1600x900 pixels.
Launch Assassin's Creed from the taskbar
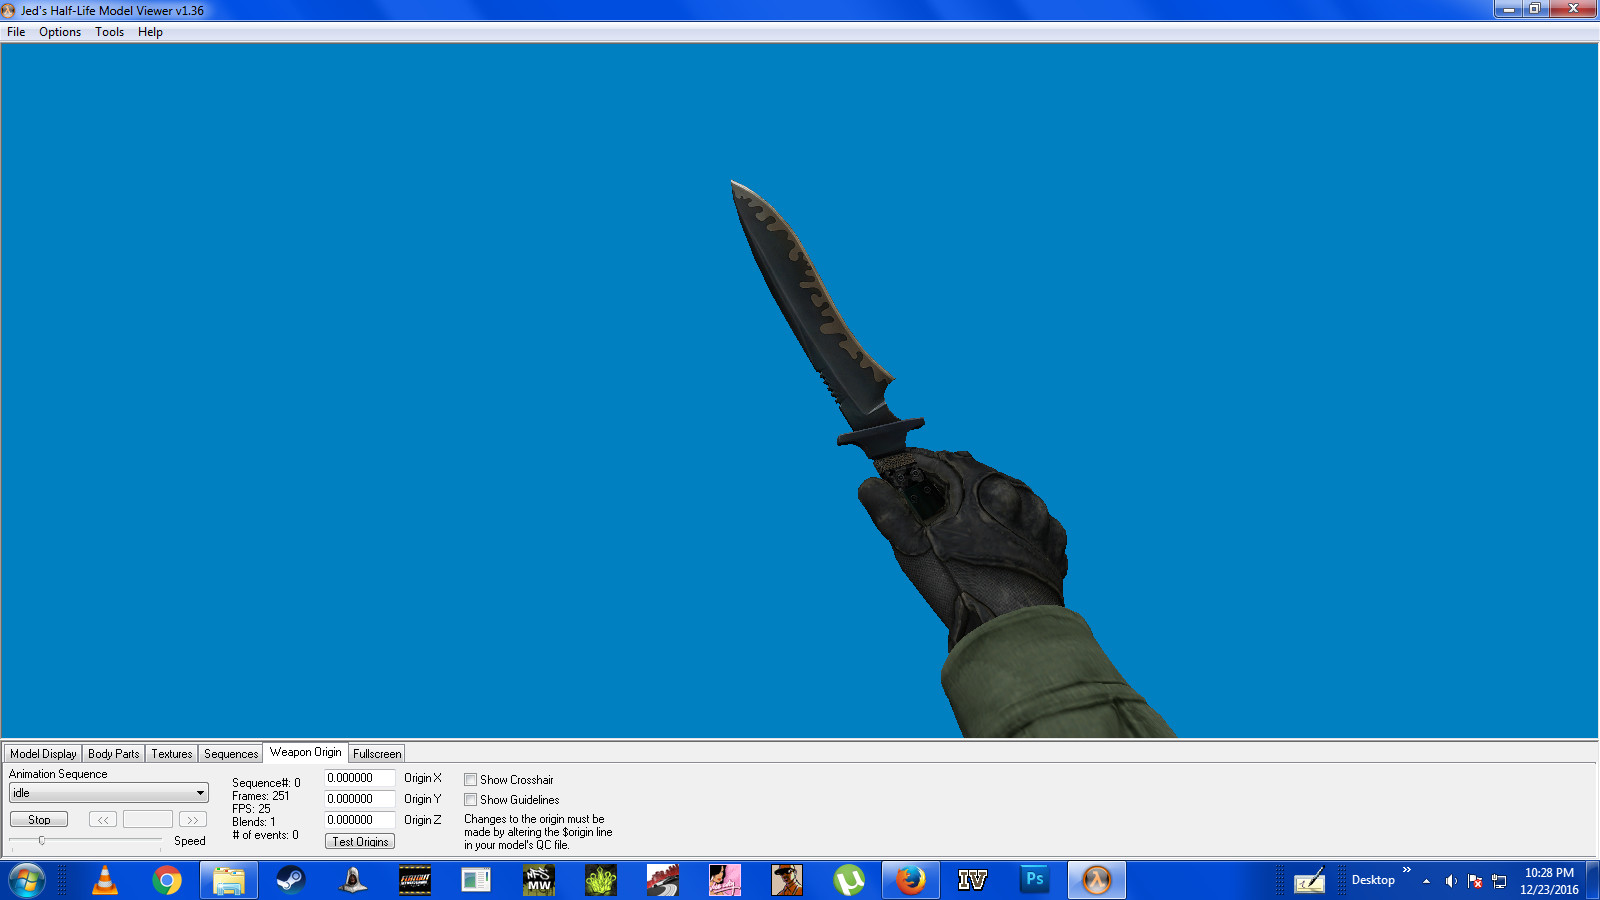coord(354,881)
